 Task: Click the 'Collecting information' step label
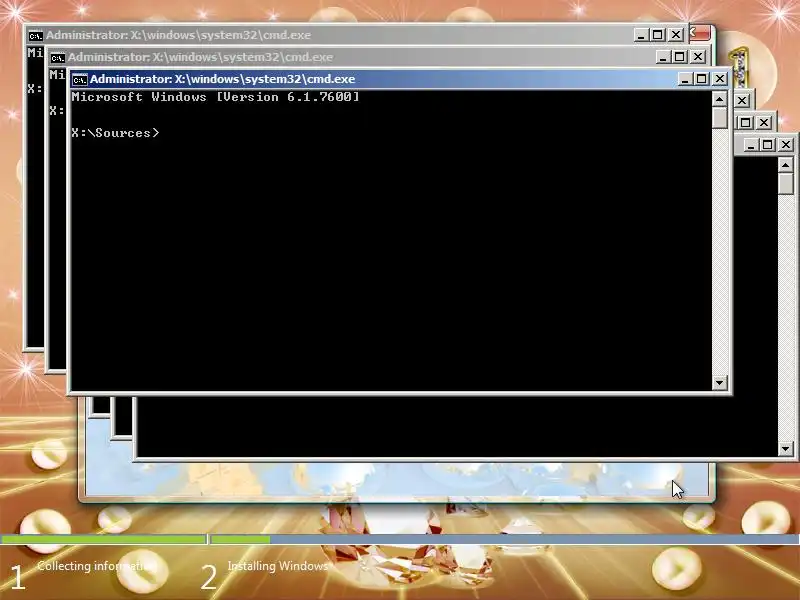[95, 566]
